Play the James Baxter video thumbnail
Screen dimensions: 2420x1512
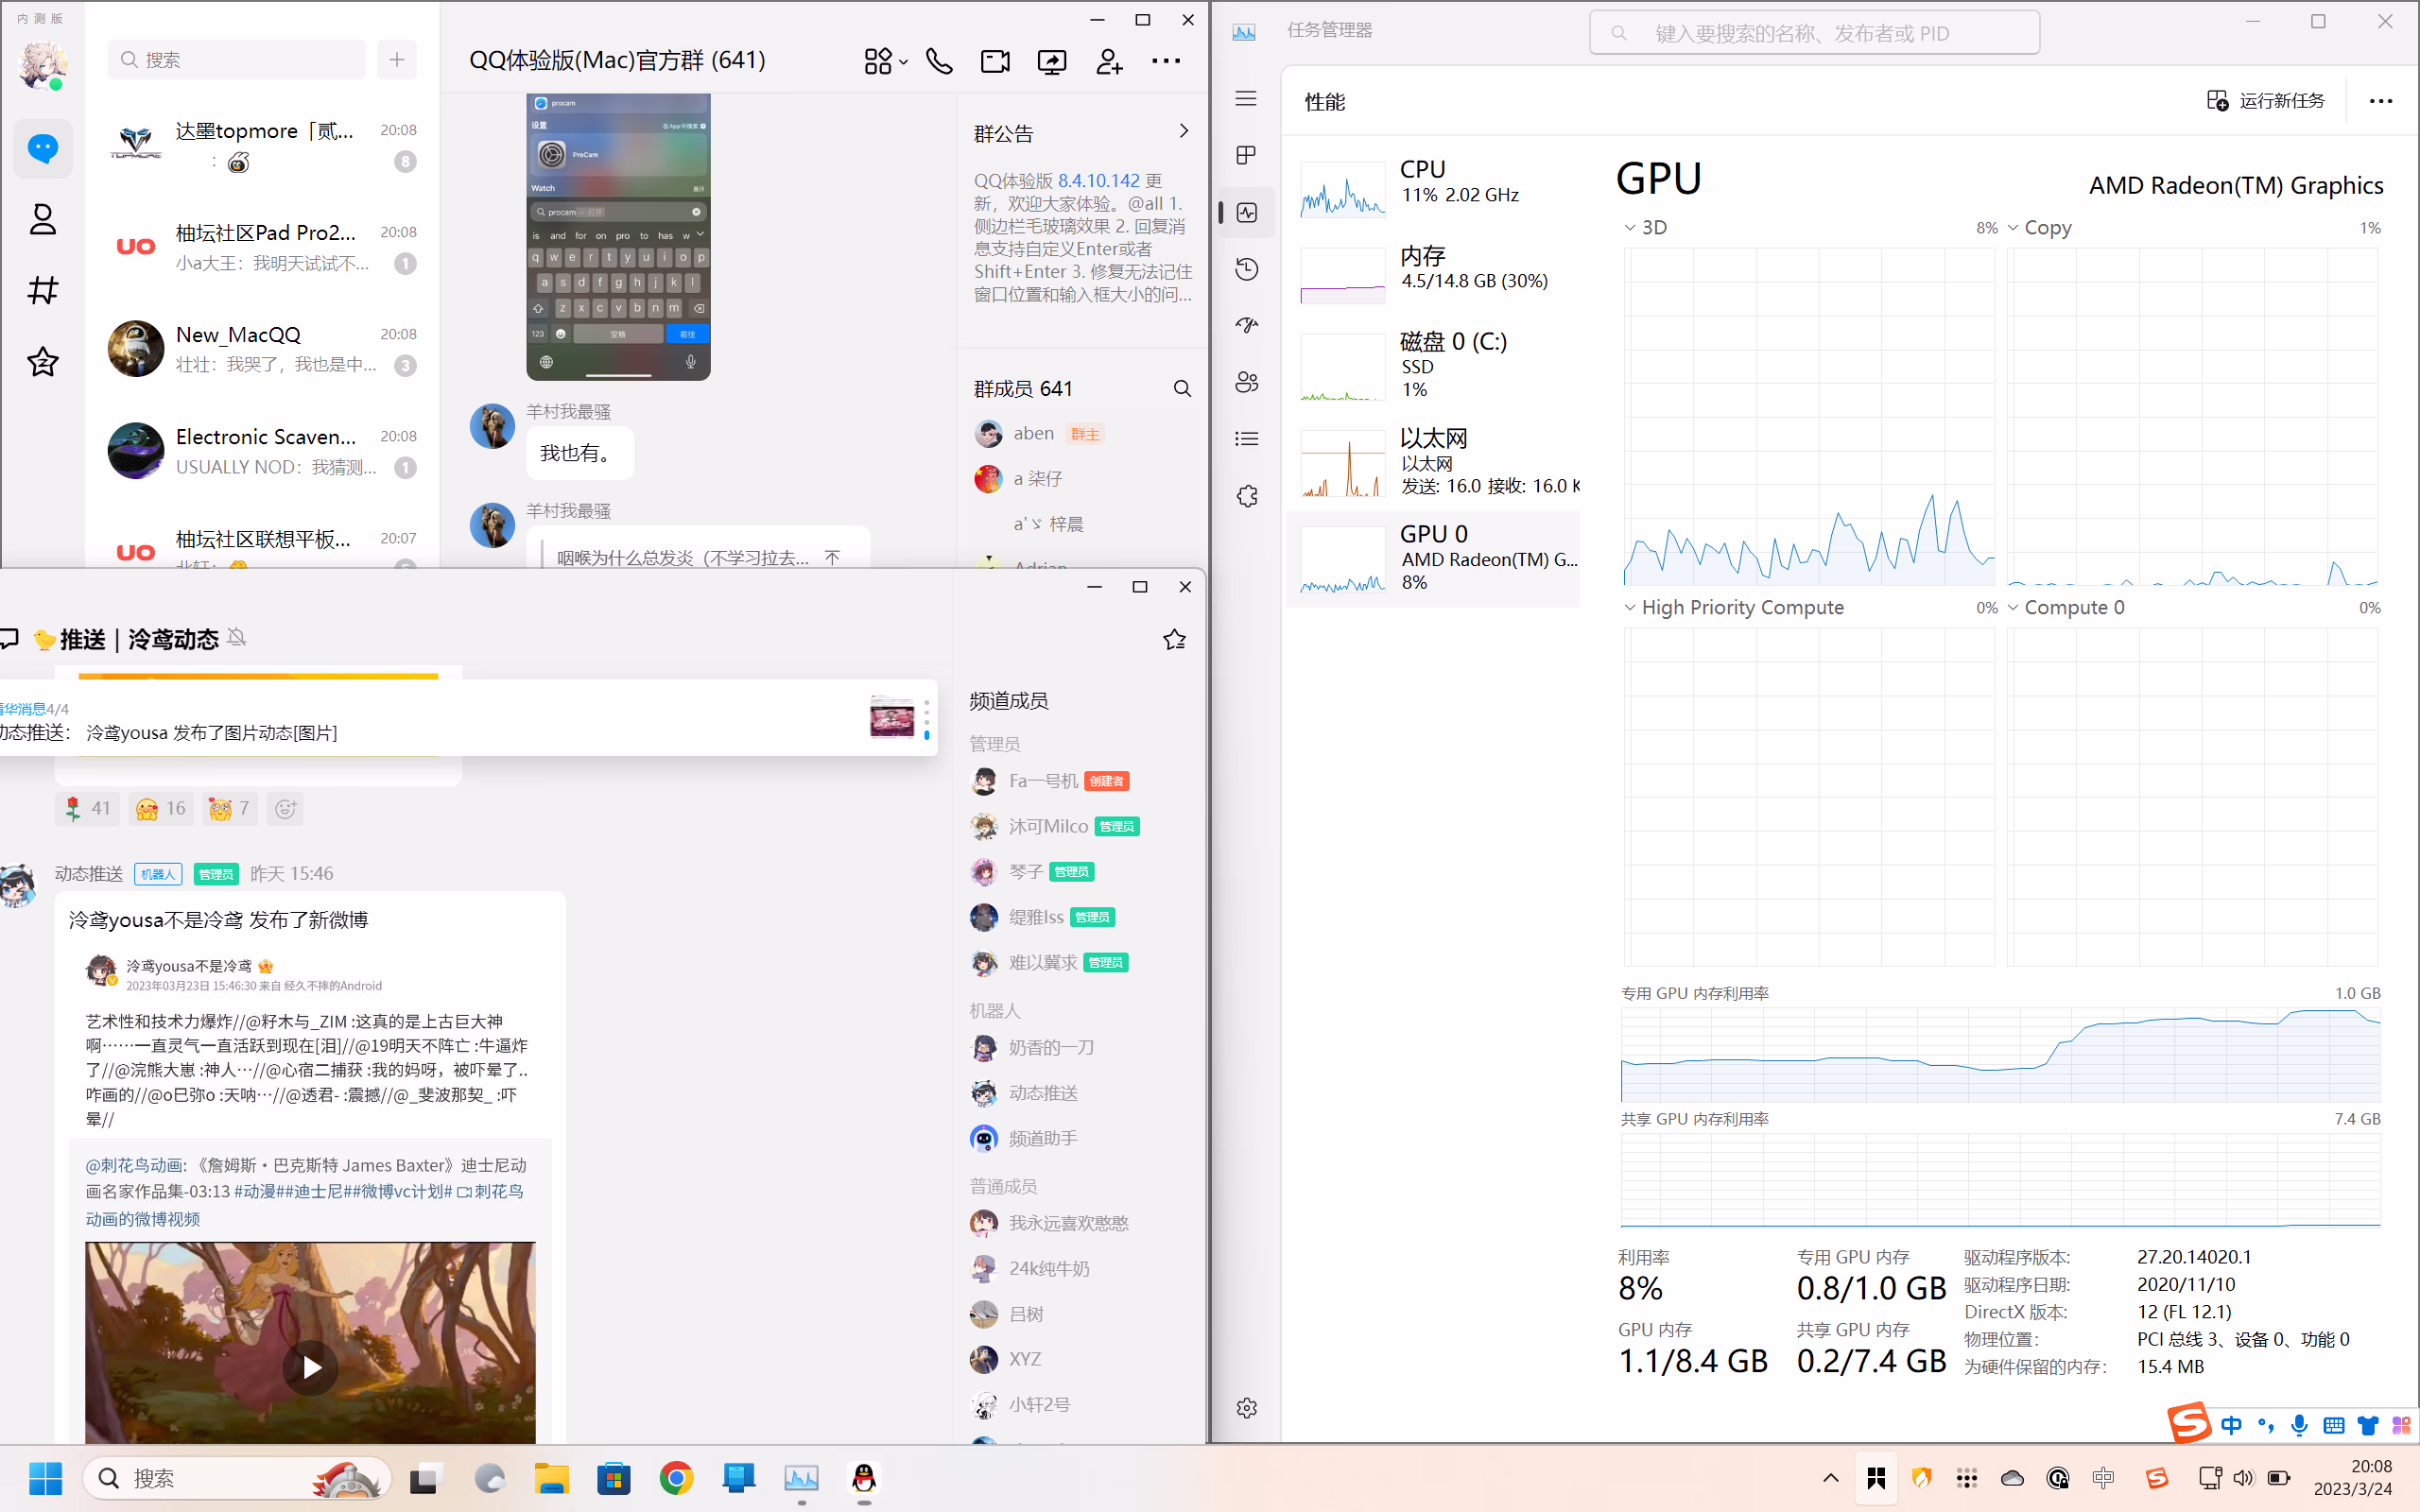coord(310,1367)
